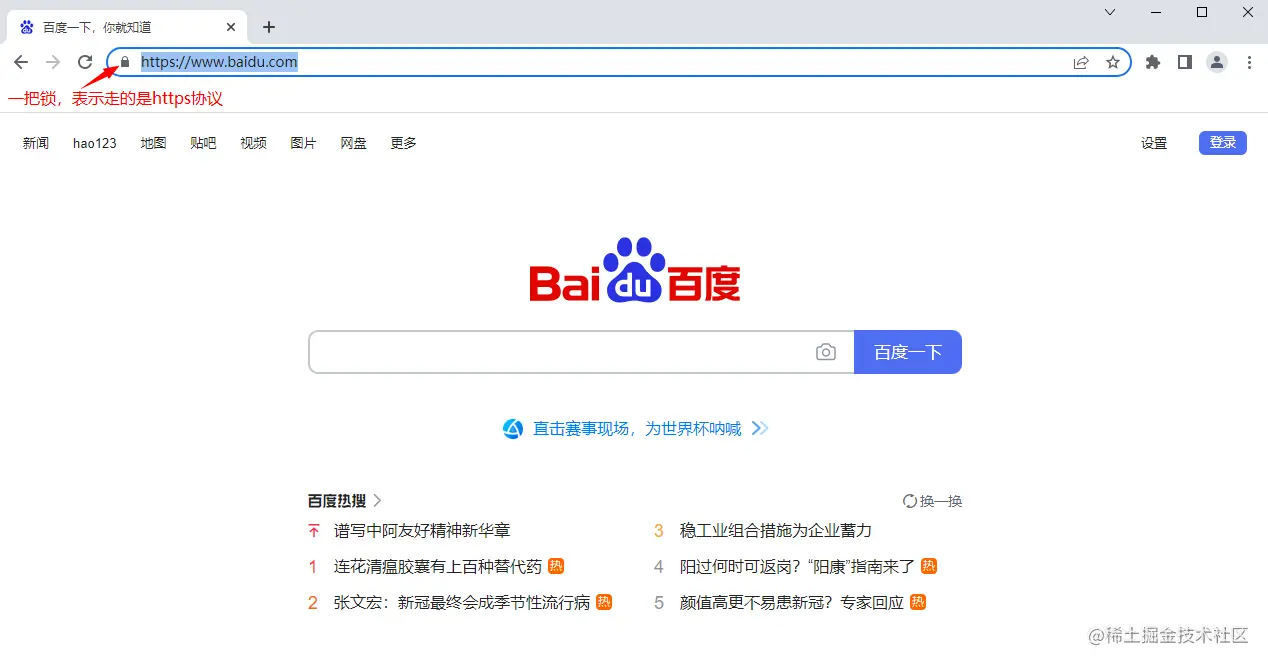
Task: Click the 热 badge after 颜值高 headline
Action: click(918, 602)
